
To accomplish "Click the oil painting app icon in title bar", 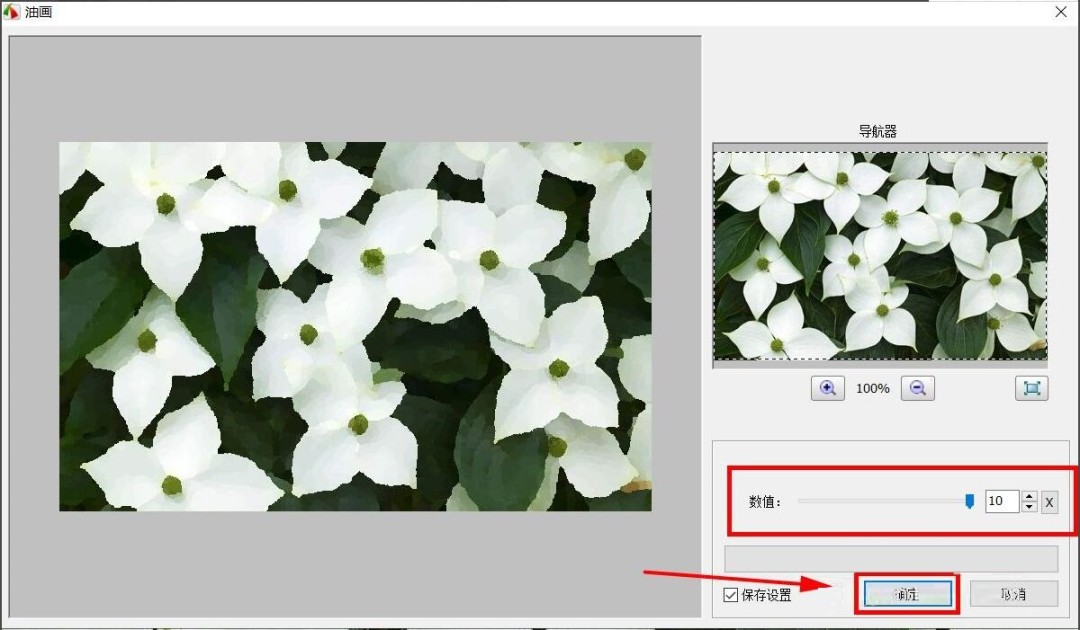I will tap(11, 12).
